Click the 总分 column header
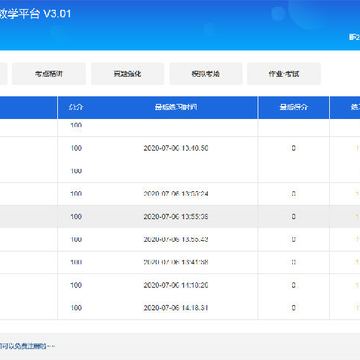The height and width of the screenshot is (360, 360). [76, 107]
